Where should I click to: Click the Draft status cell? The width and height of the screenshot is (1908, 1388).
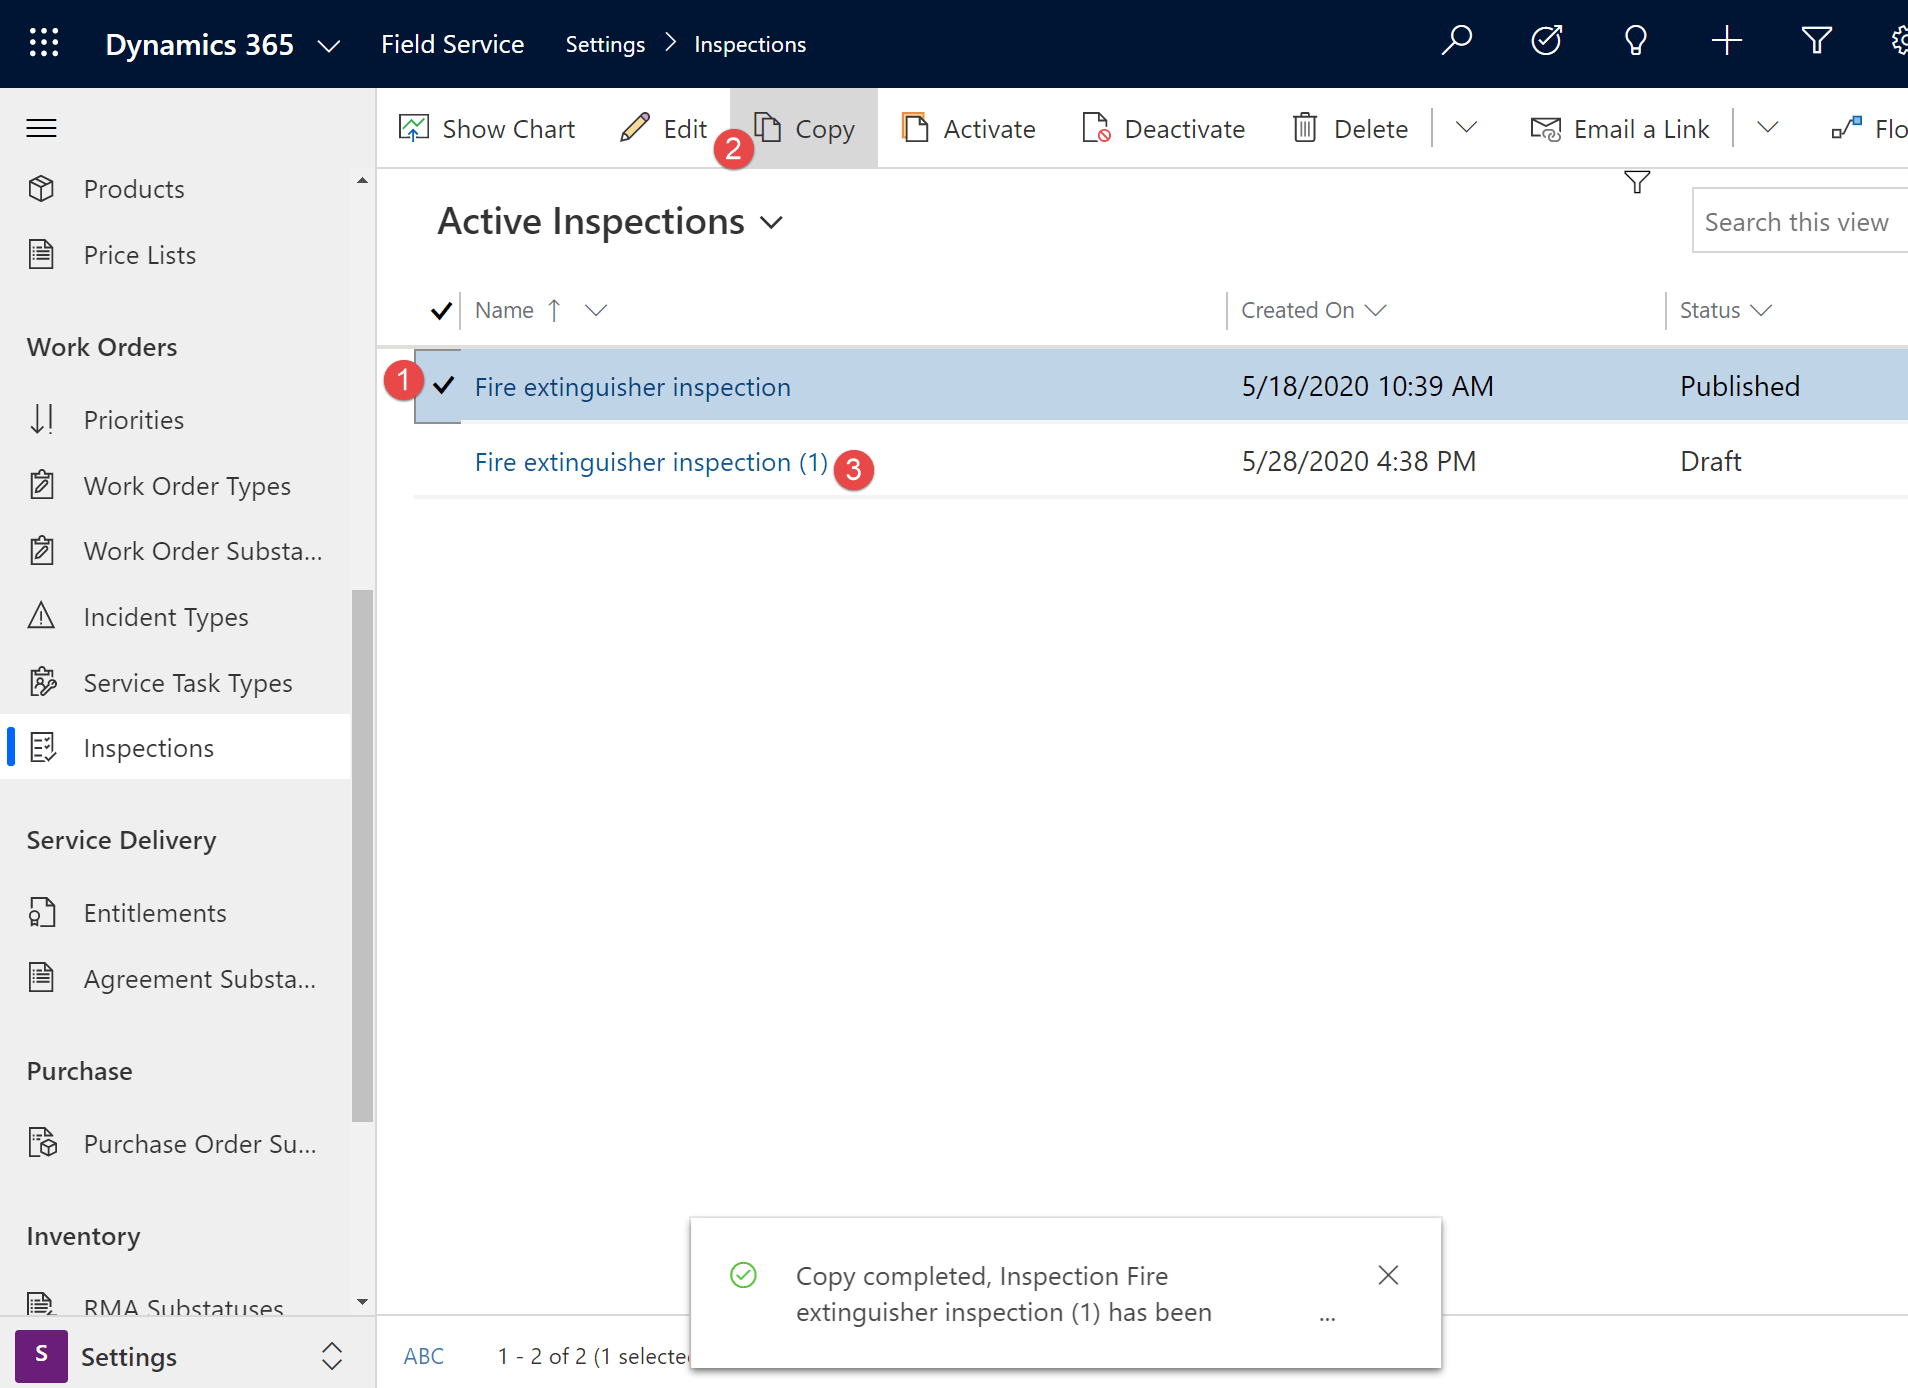click(1711, 462)
